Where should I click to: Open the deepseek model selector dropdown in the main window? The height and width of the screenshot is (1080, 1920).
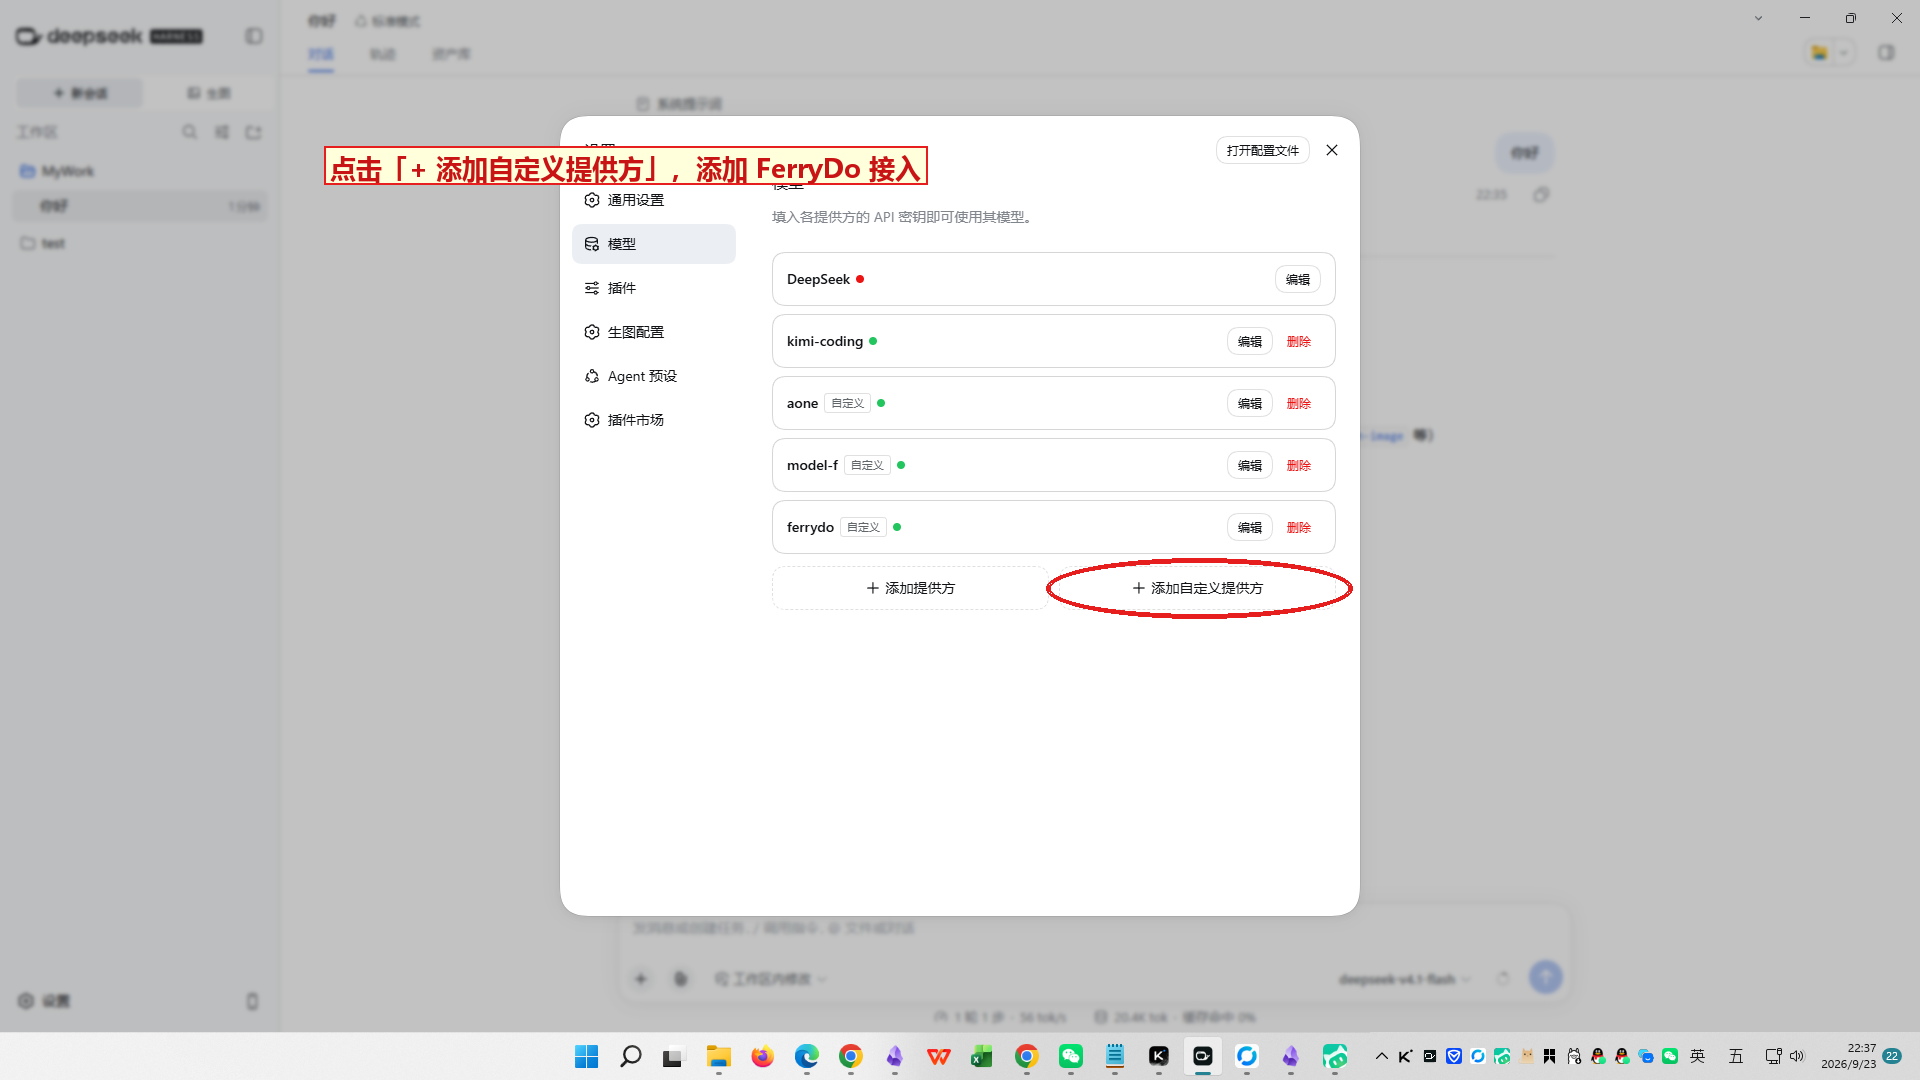click(1405, 979)
